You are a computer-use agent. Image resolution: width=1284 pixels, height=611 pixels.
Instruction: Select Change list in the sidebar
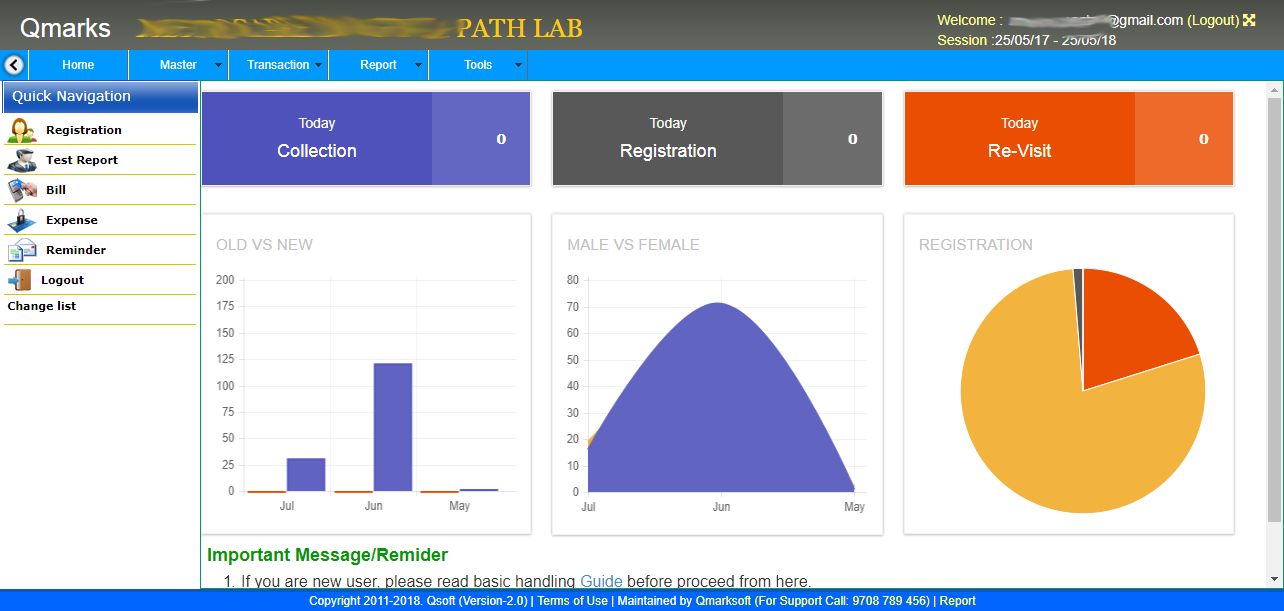click(x=41, y=306)
